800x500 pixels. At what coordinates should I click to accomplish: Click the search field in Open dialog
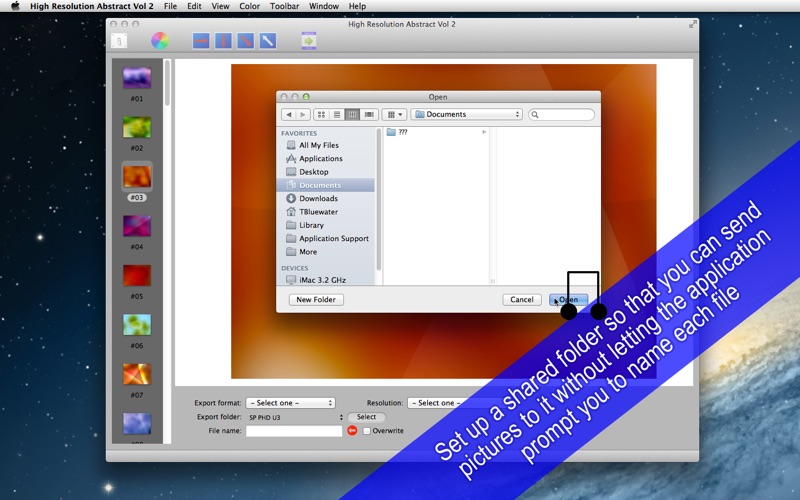coord(561,114)
